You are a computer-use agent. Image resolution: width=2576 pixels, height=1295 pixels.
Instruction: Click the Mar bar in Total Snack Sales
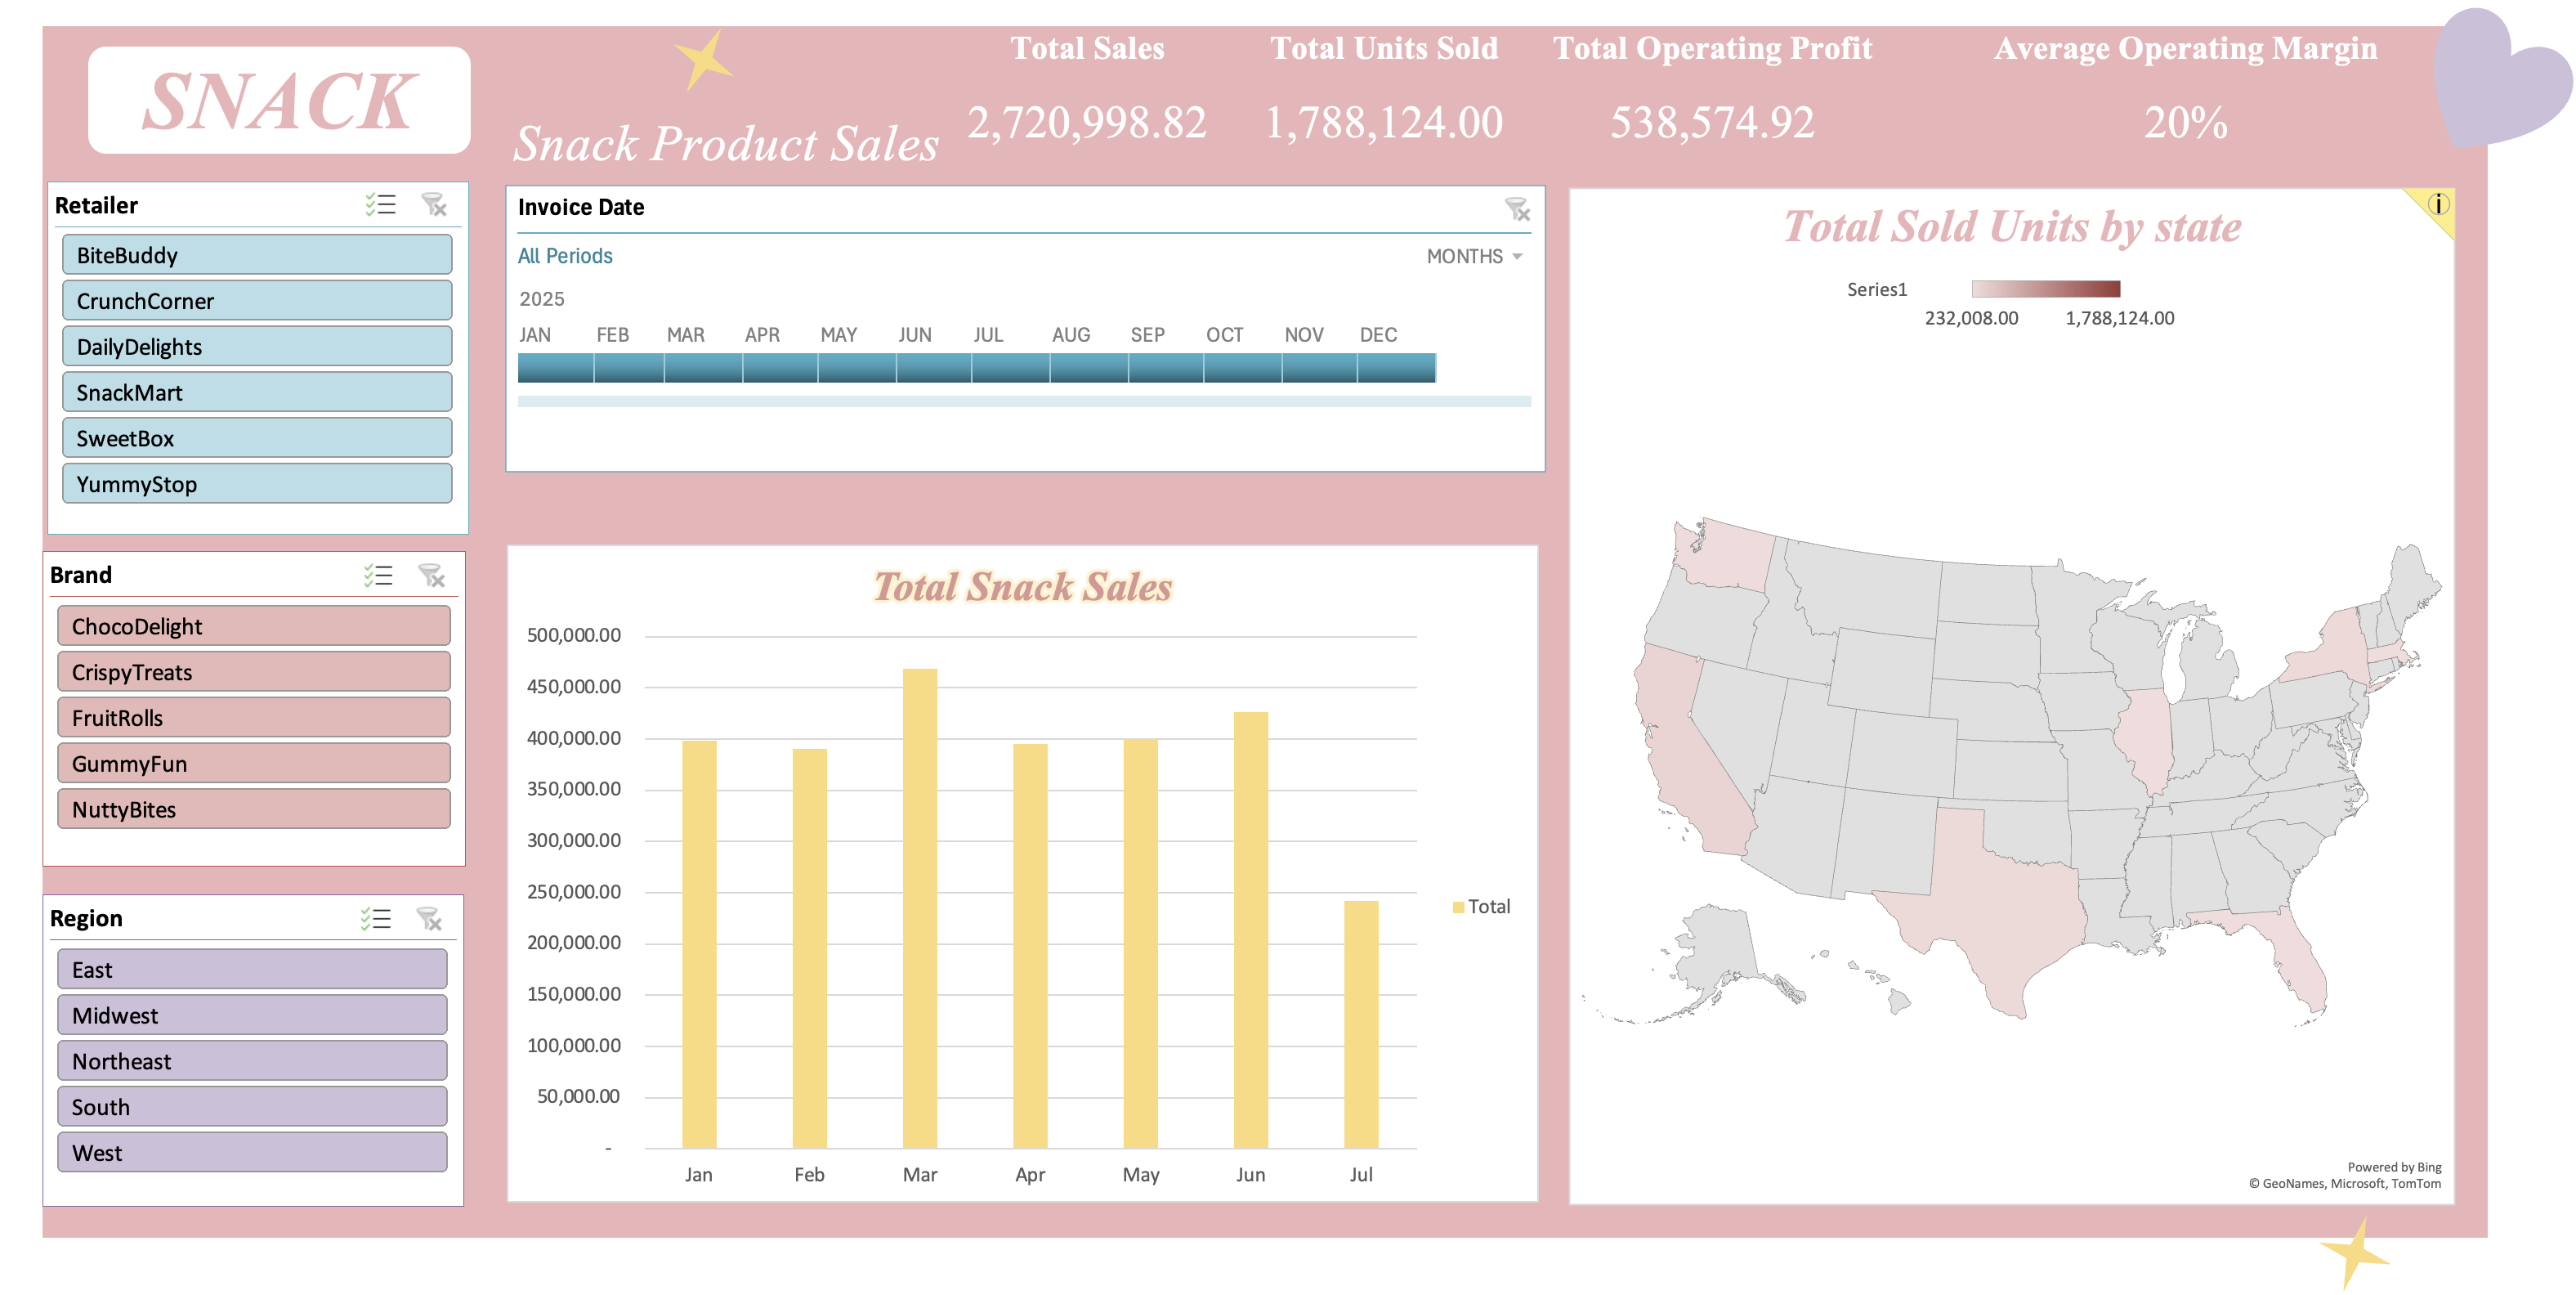(919, 908)
